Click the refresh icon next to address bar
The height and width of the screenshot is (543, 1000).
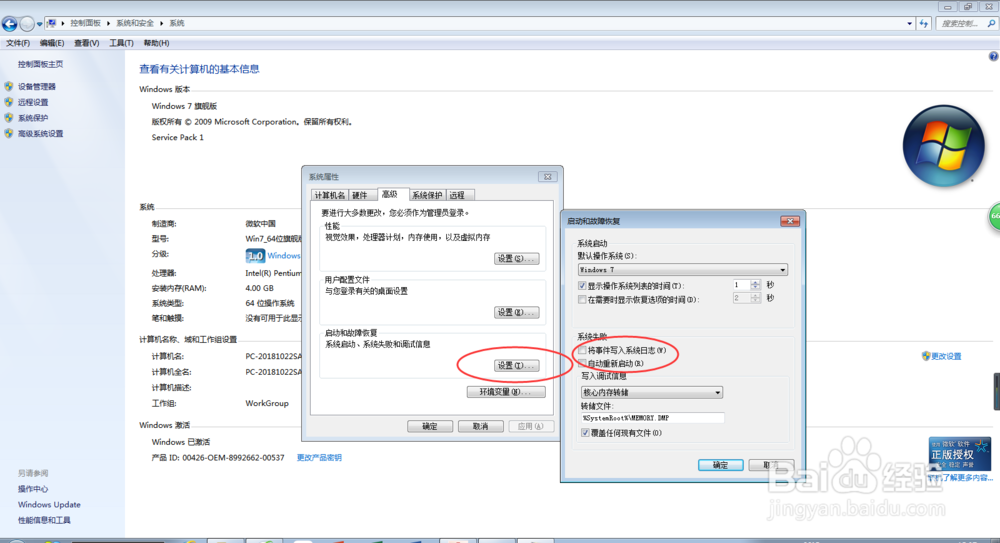point(924,24)
